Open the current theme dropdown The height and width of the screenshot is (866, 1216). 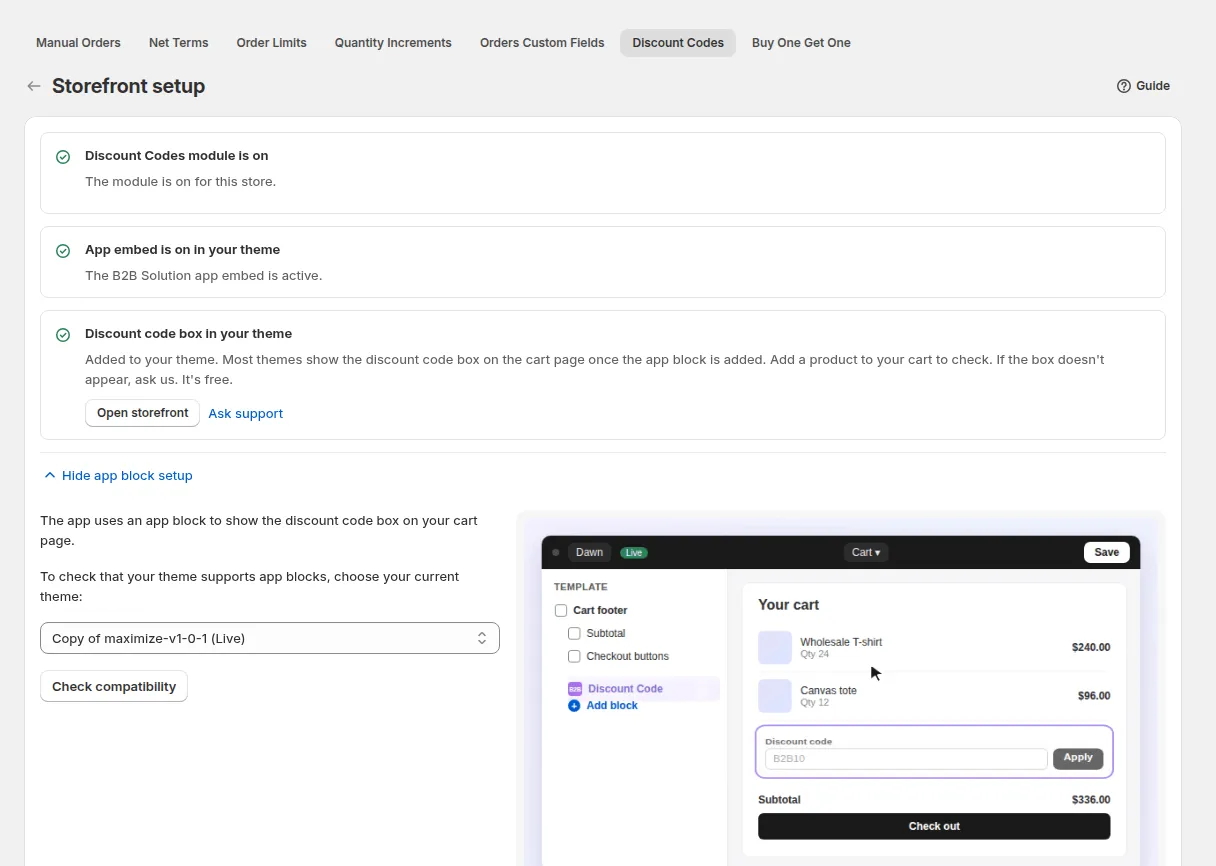pyautogui.click(x=270, y=638)
